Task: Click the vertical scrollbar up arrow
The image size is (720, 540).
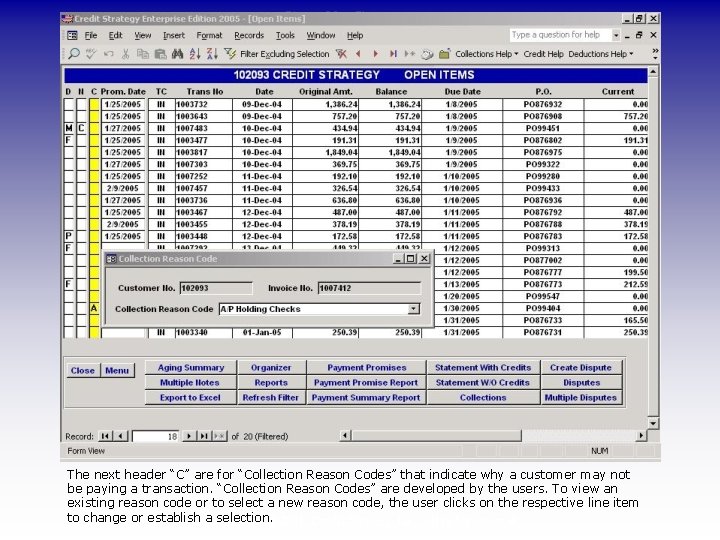Action: 653,73
